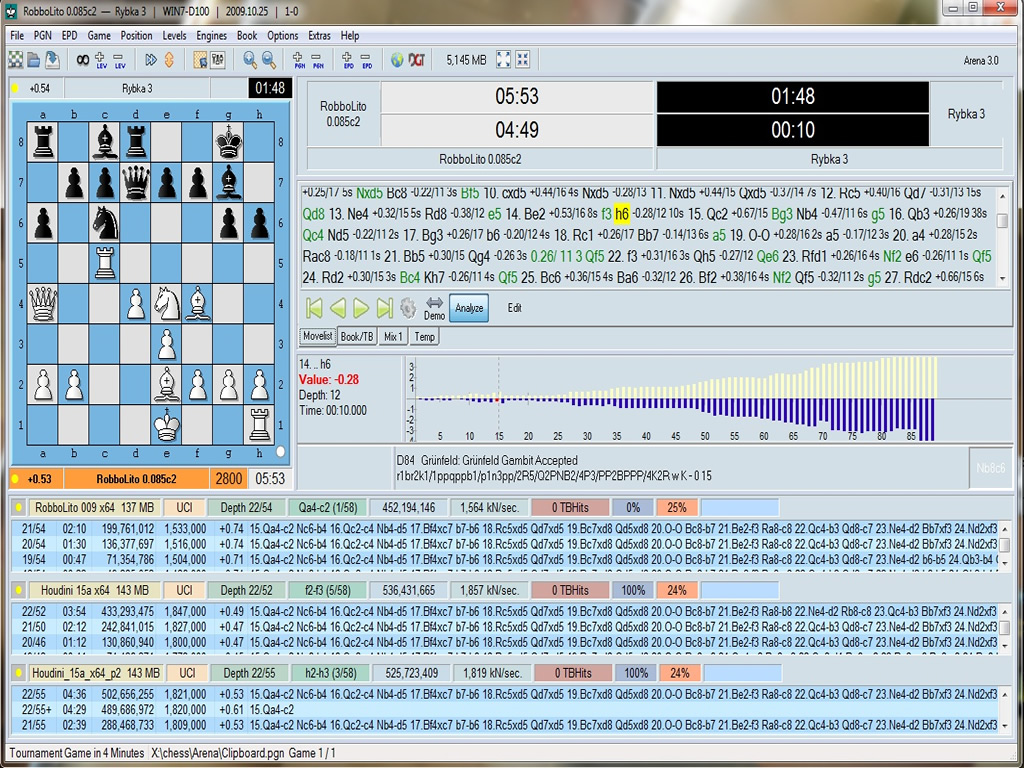Screen dimensions: 1024x768
Task: Switch to the Book/TB tab
Action: point(357,336)
